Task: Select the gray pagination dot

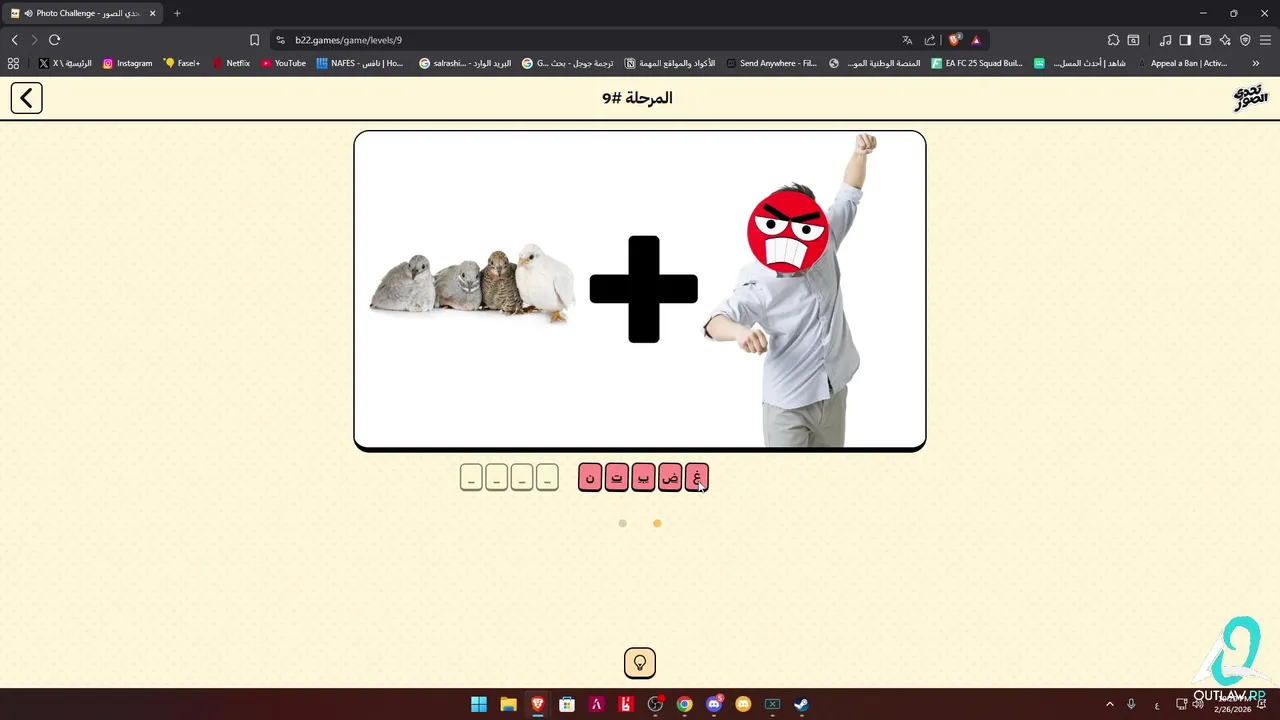Action: pos(622,523)
